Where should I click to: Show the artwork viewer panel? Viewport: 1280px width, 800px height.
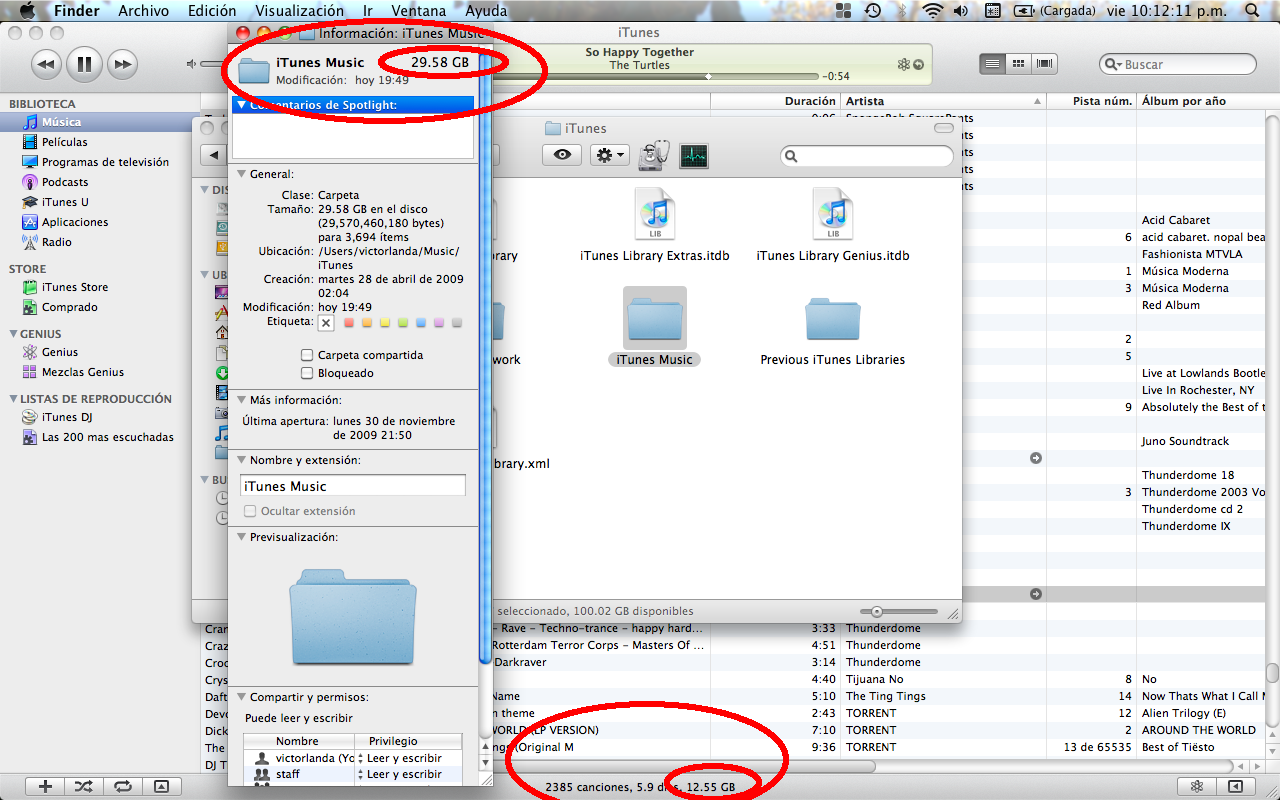coord(162,787)
